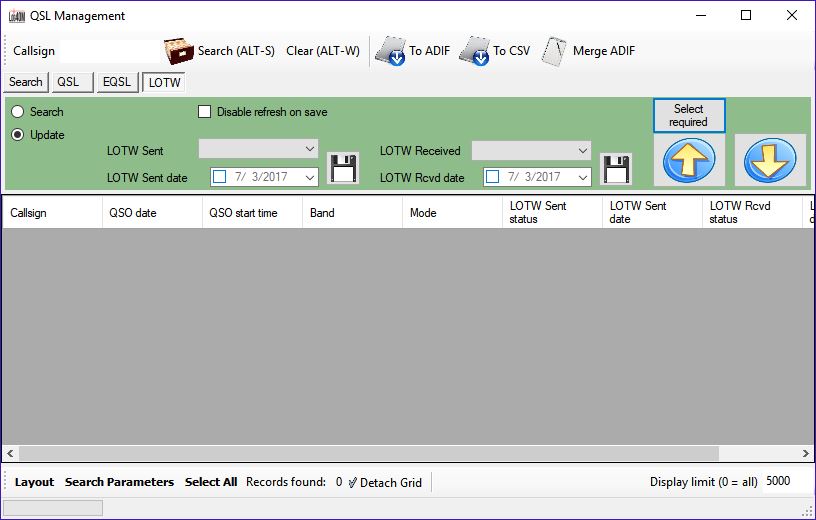Open the Layout menu
The height and width of the screenshot is (520, 816).
pos(34,482)
